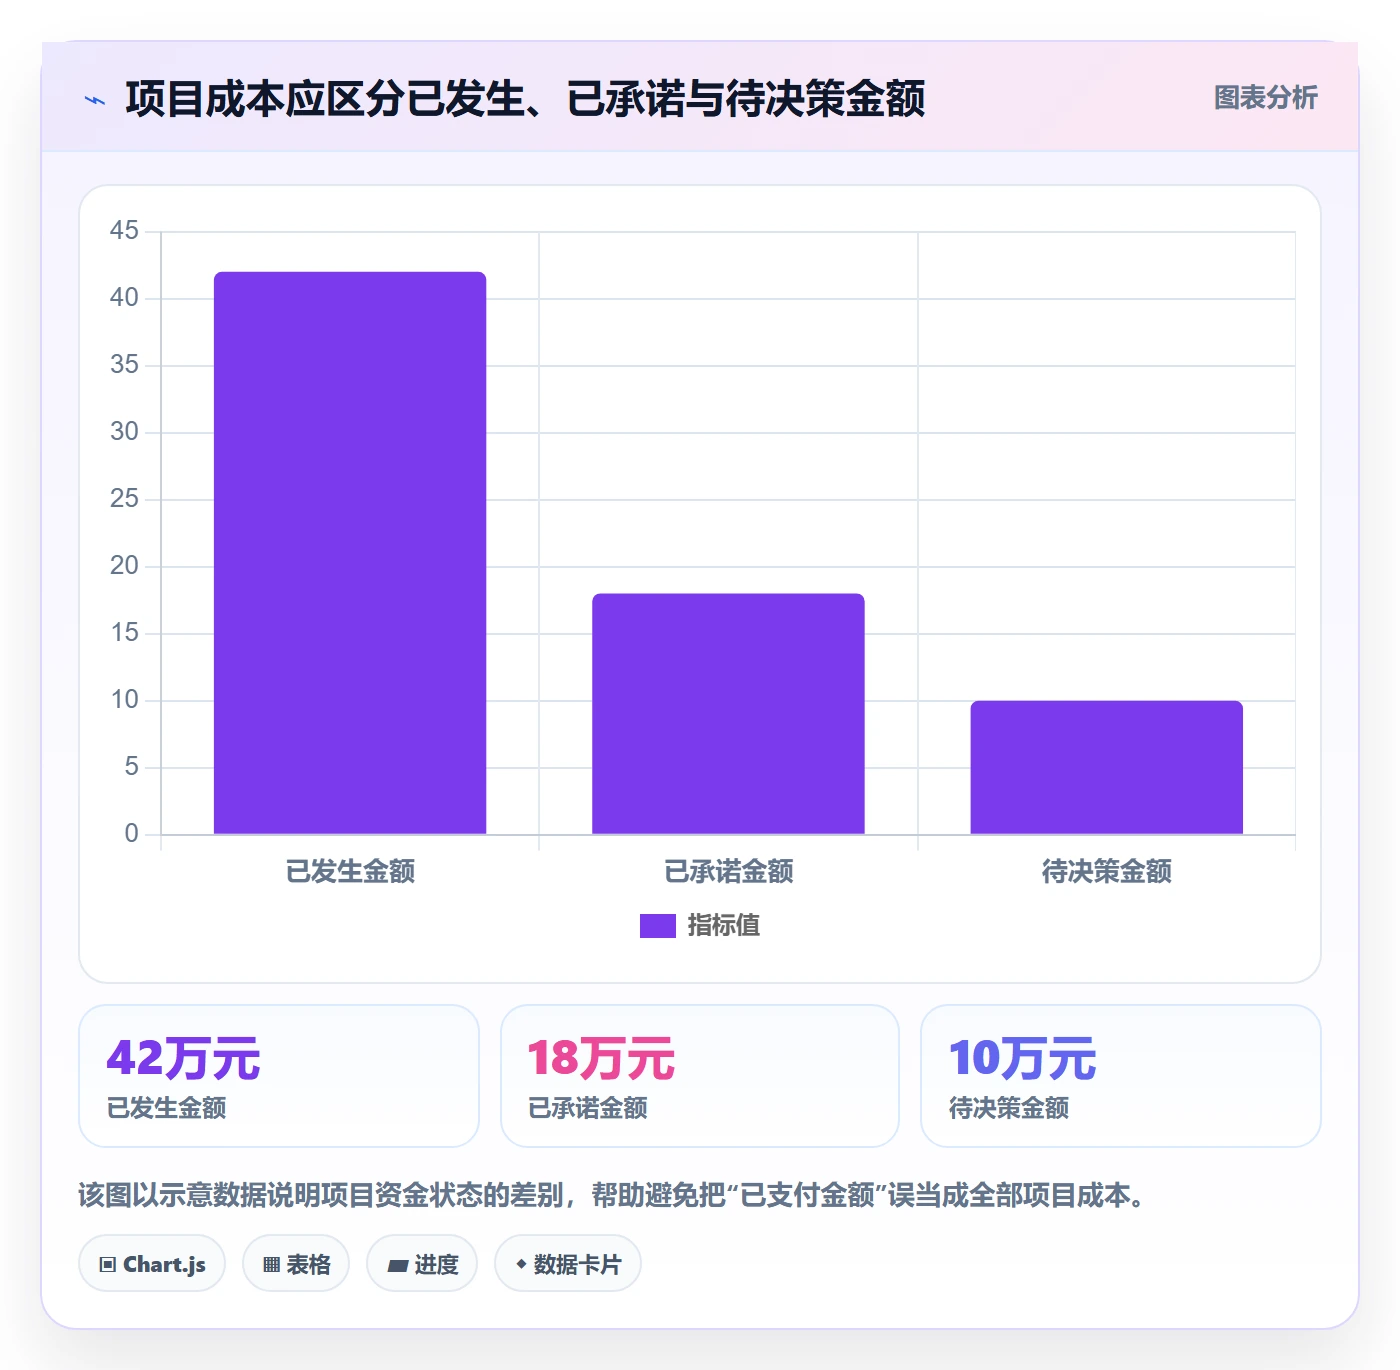1400x1370 pixels.
Task: Click the lightning icon beside the title
Action: click(x=95, y=100)
